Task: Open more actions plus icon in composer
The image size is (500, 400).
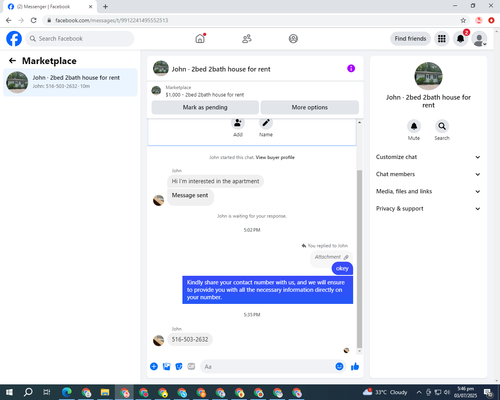Action: click(x=154, y=367)
